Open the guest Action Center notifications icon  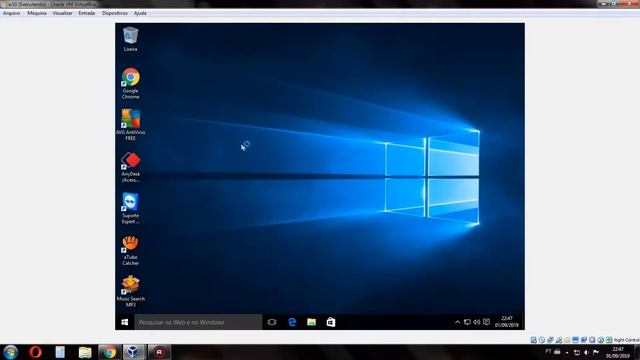pyautogui.click(x=487, y=322)
